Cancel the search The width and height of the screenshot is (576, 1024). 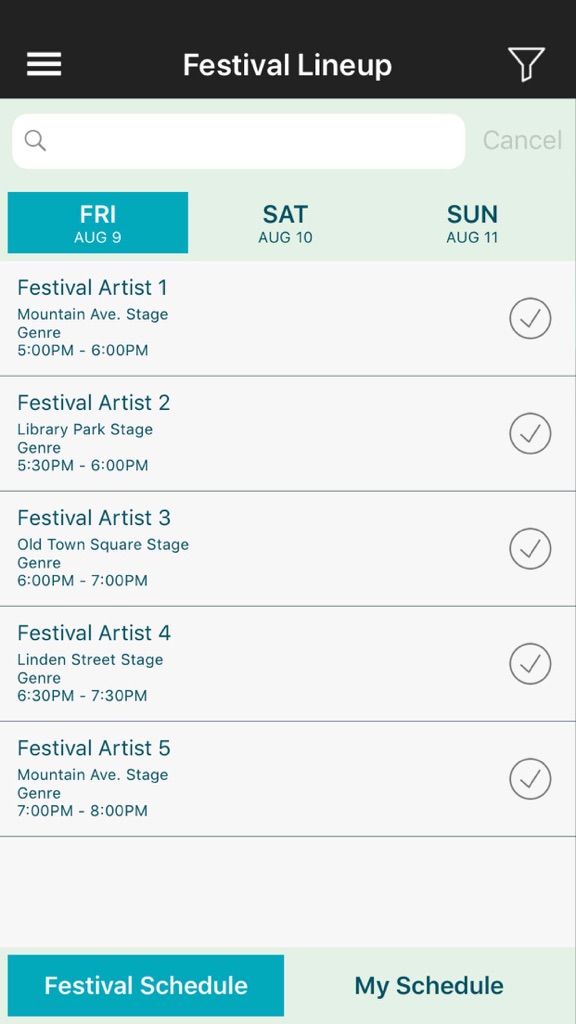522,140
